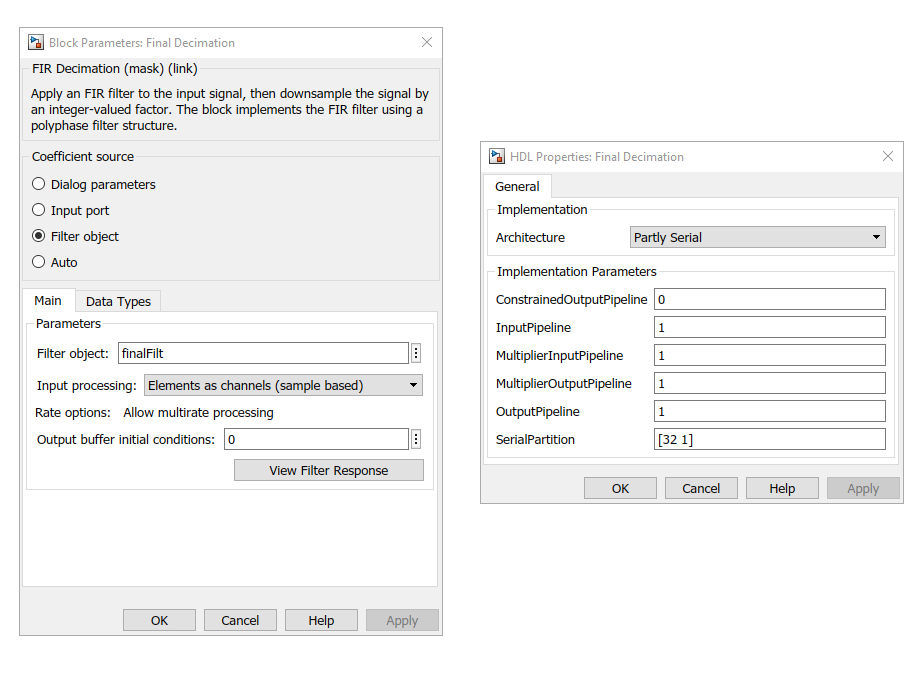This screenshot has height=674, width=918.
Task: Open Help from the HDL Properties dialog
Action: (782, 488)
